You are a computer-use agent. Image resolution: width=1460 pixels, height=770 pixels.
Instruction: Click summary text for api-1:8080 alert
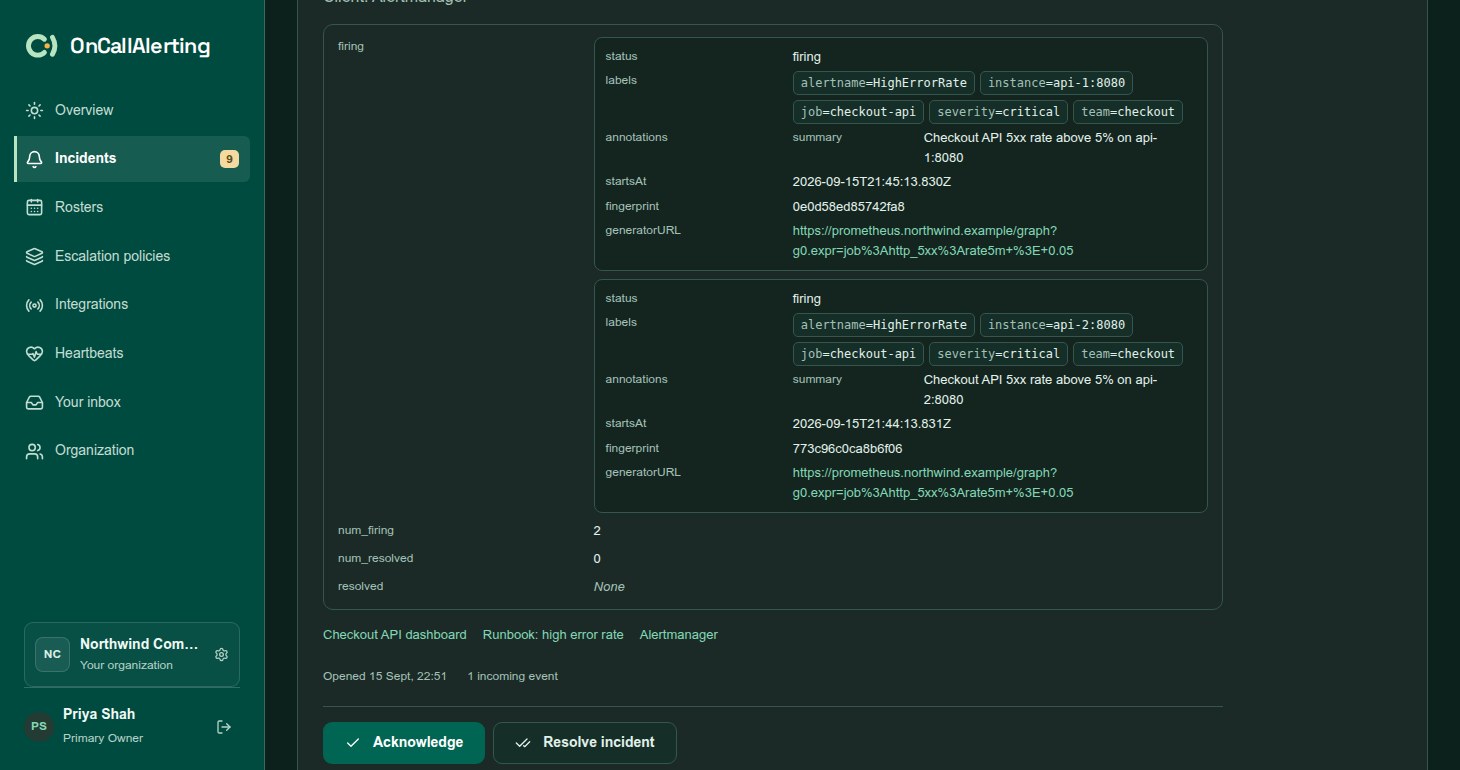1041,148
